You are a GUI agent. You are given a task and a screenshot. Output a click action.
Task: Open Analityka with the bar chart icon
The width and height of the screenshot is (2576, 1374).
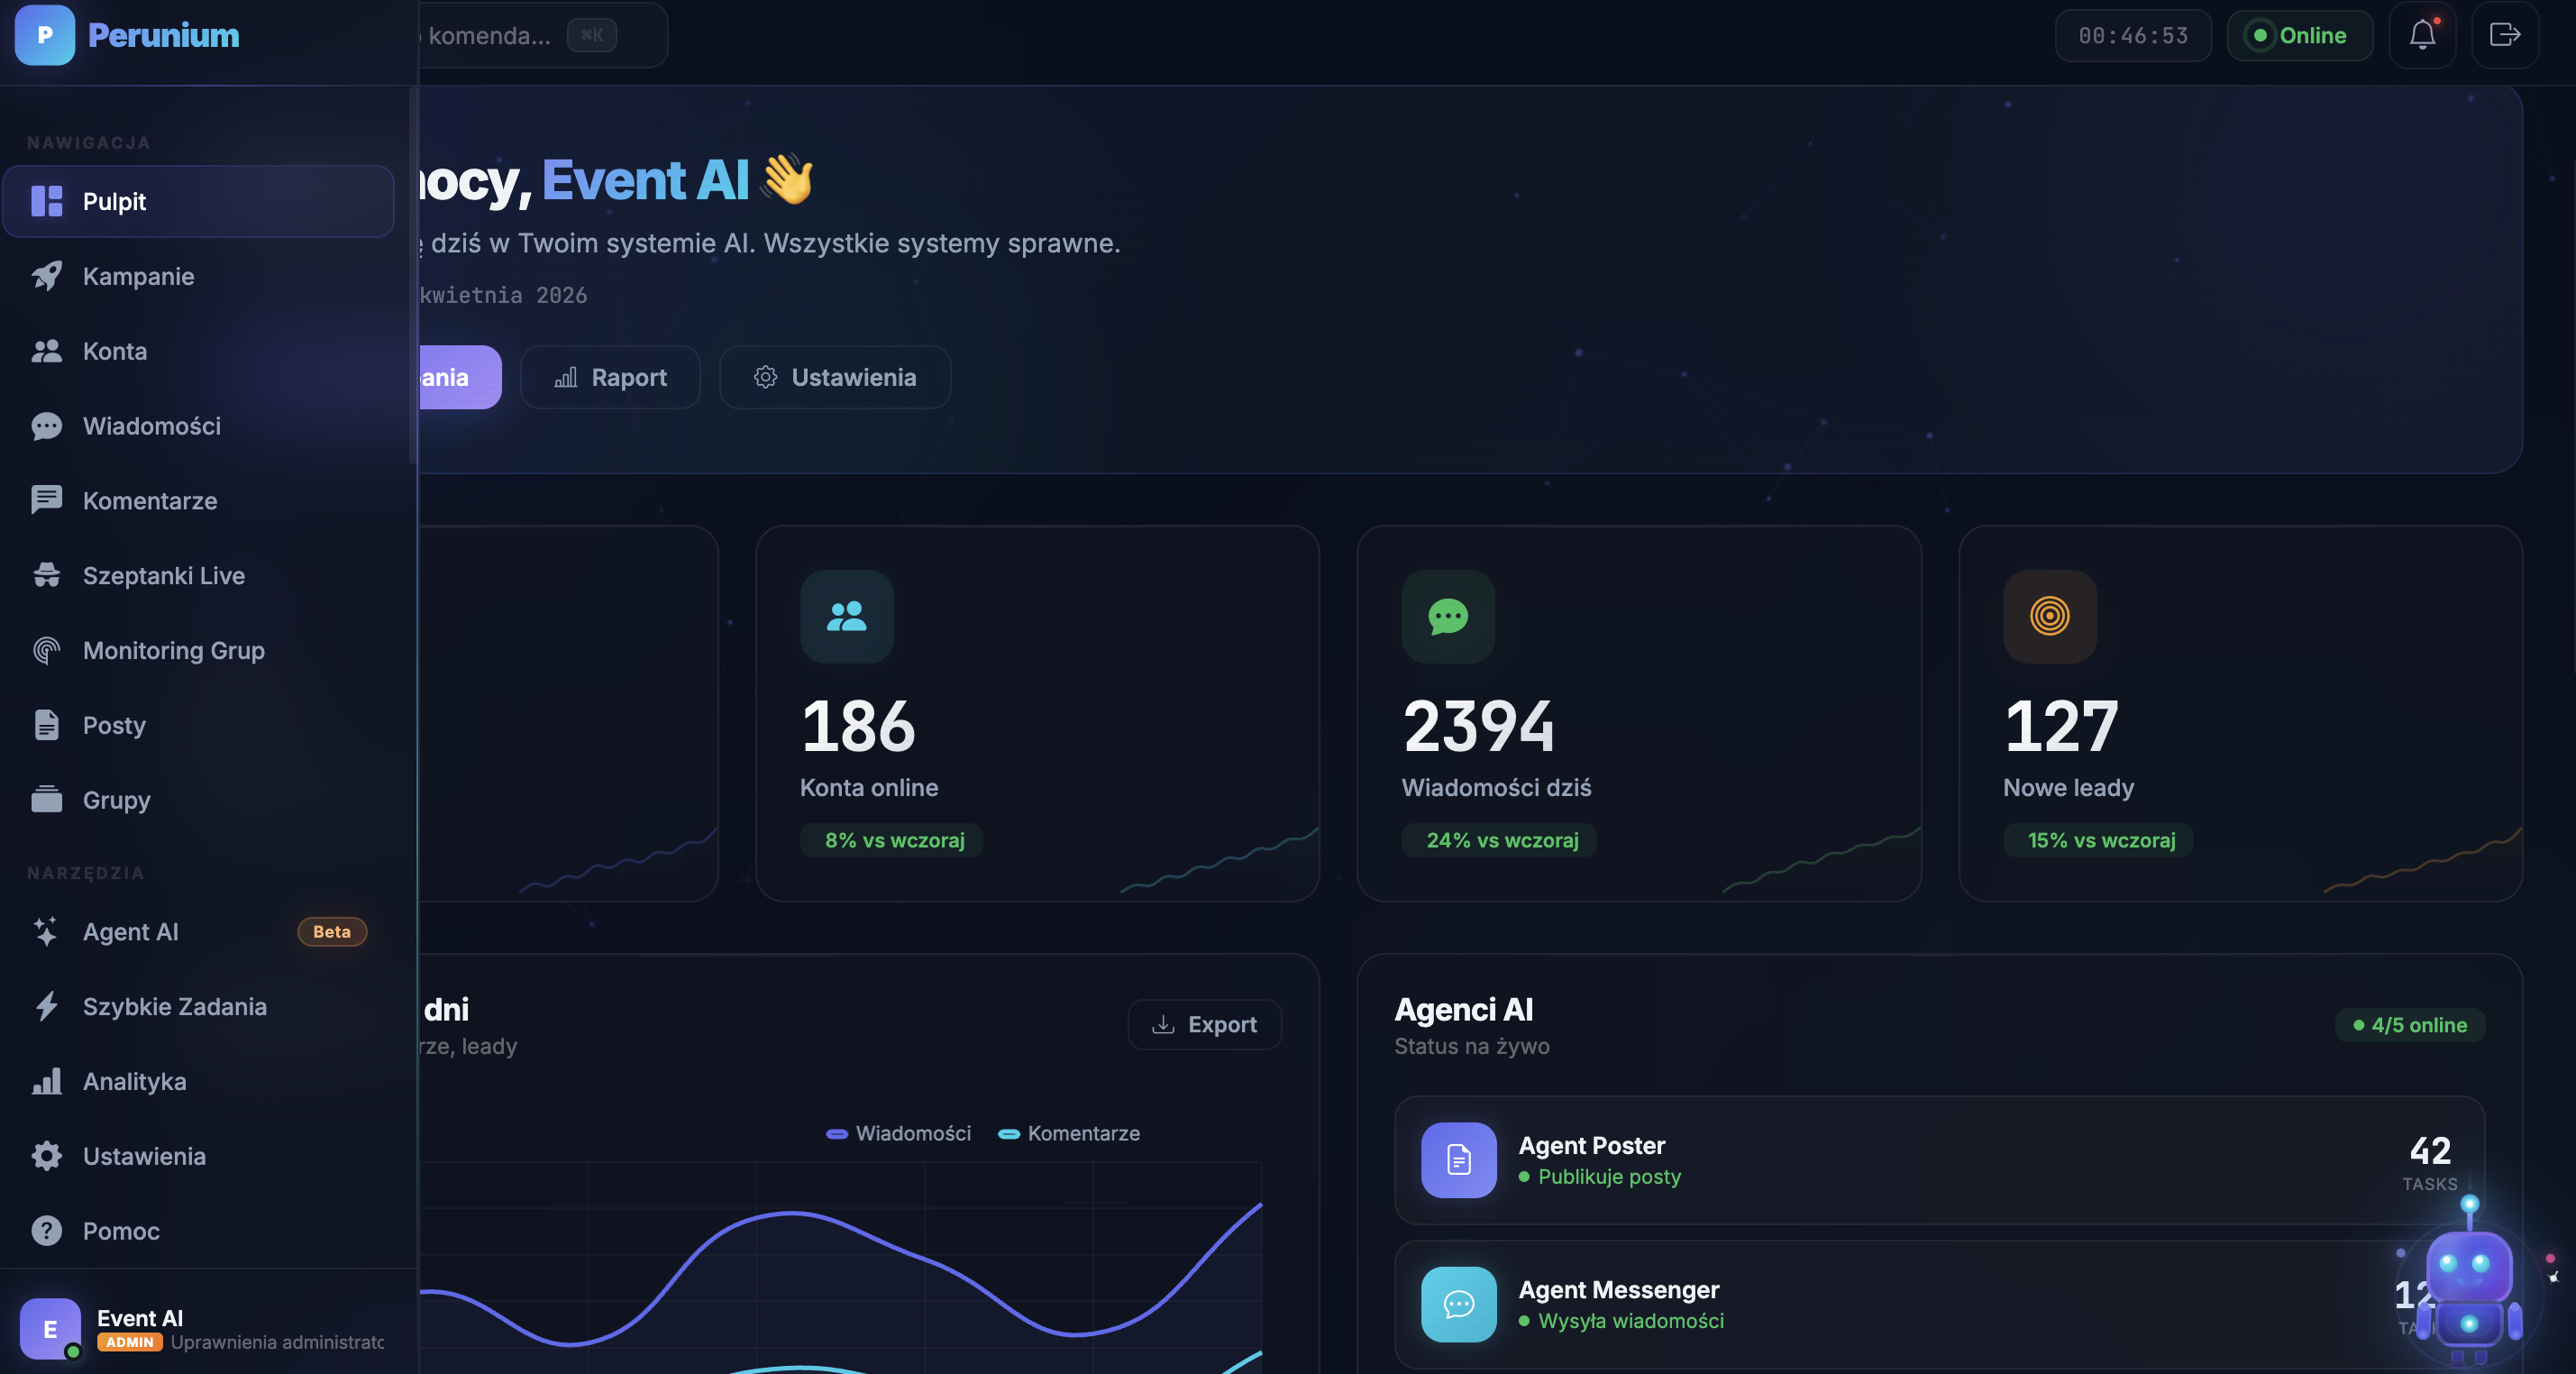[x=47, y=1082]
